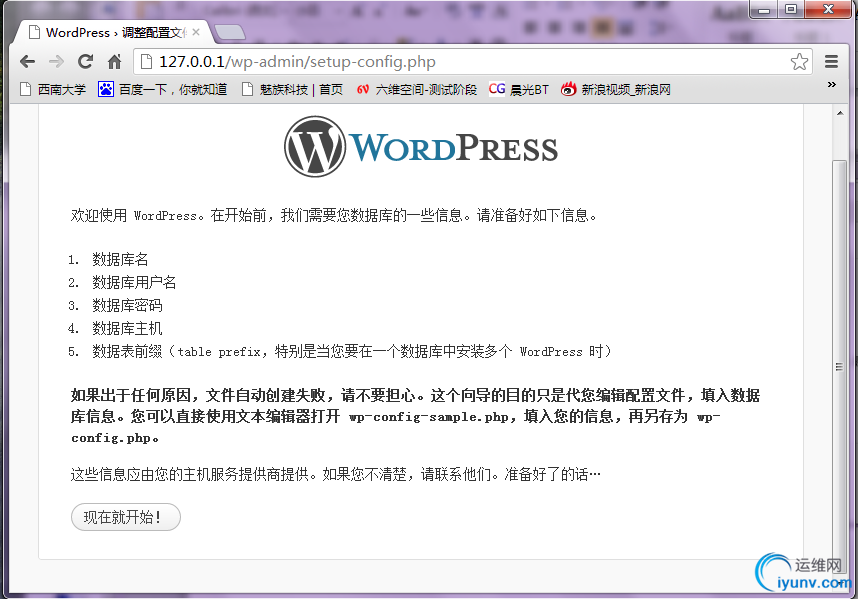Screen dimensions: 858x599
Task: Click the list item 数据库主机
Action: pos(127,328)
